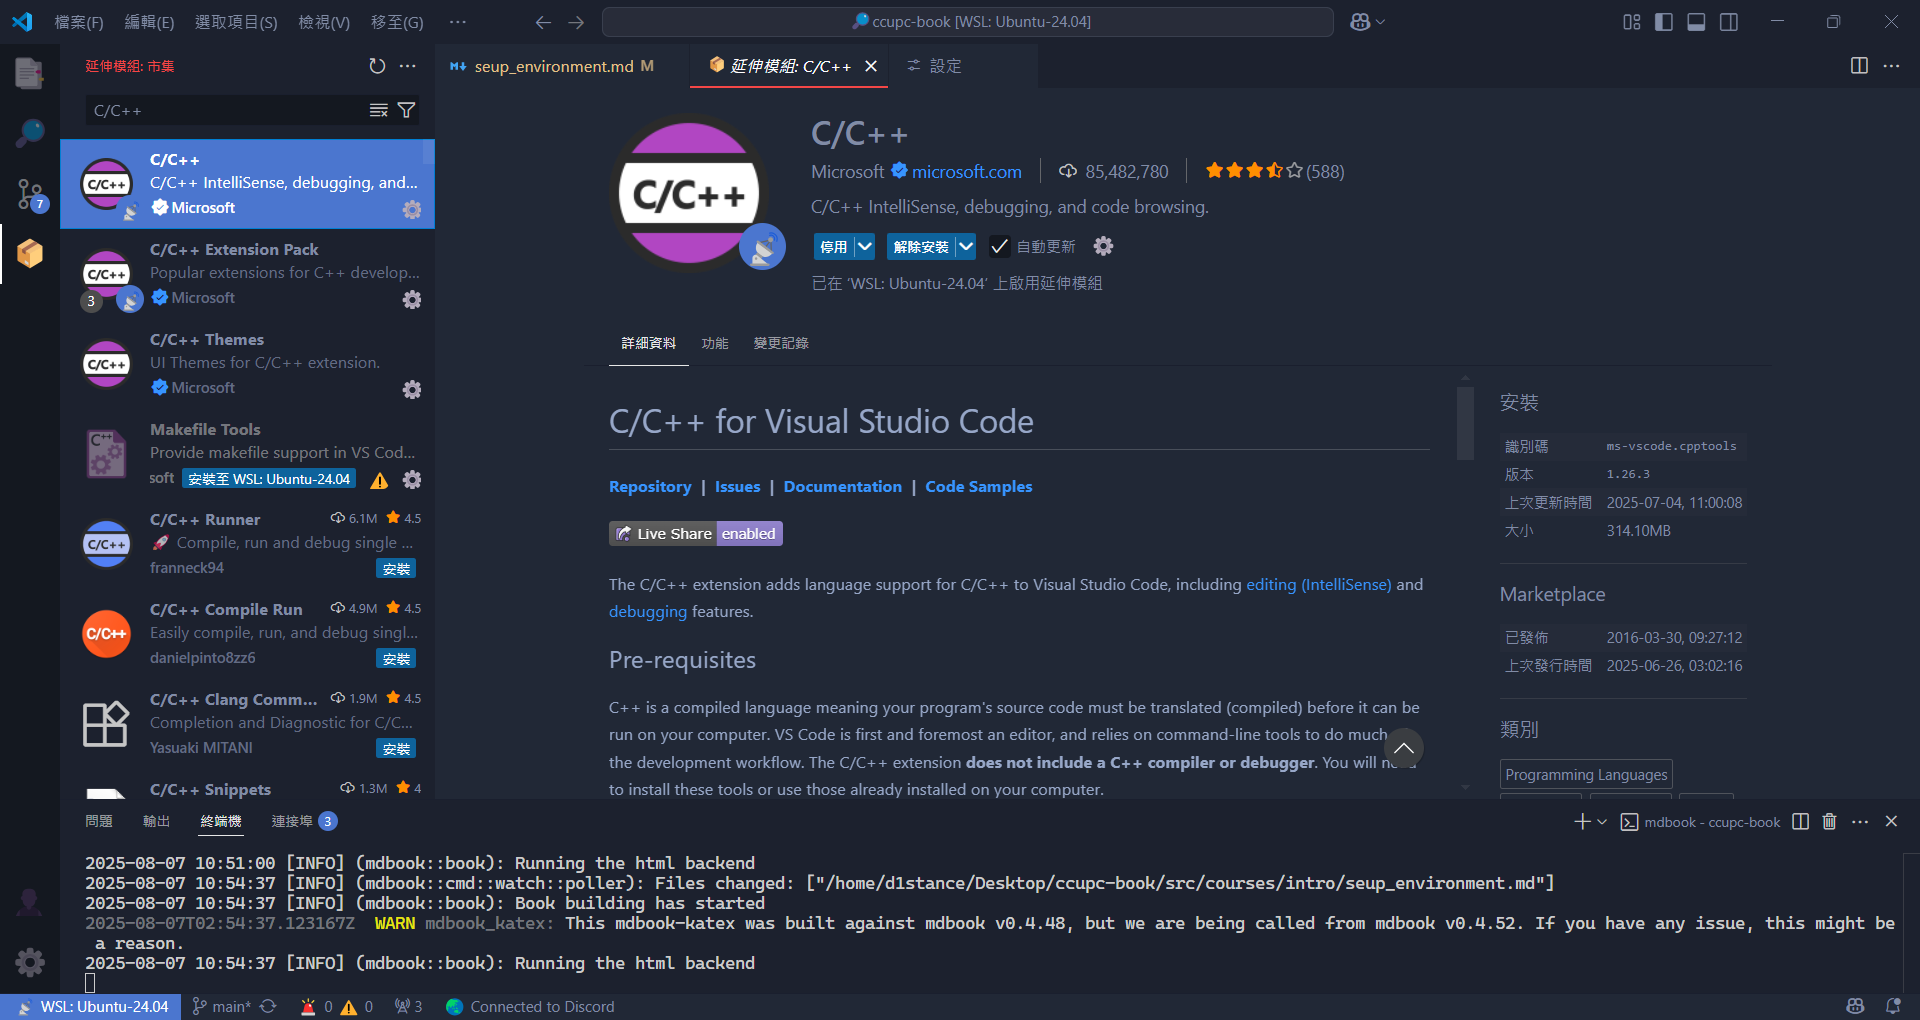The image size is (1920, 1020).
Task: Open manage gear for C/C++ Themes
Action: tap(412, 389)
